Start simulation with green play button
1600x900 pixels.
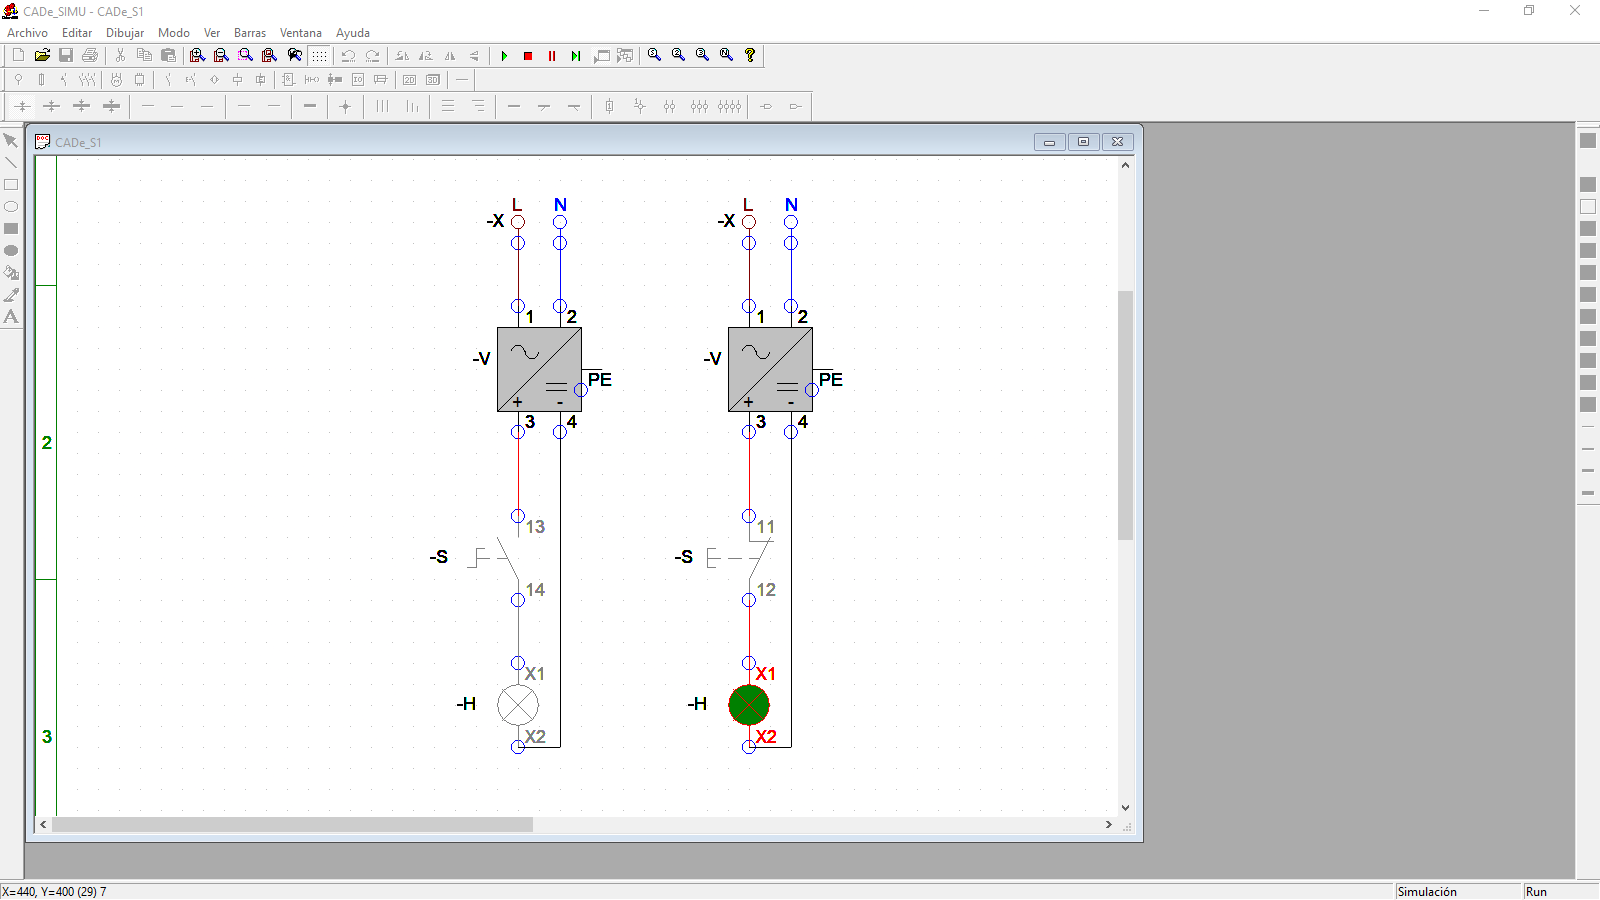tap(504, 56)
